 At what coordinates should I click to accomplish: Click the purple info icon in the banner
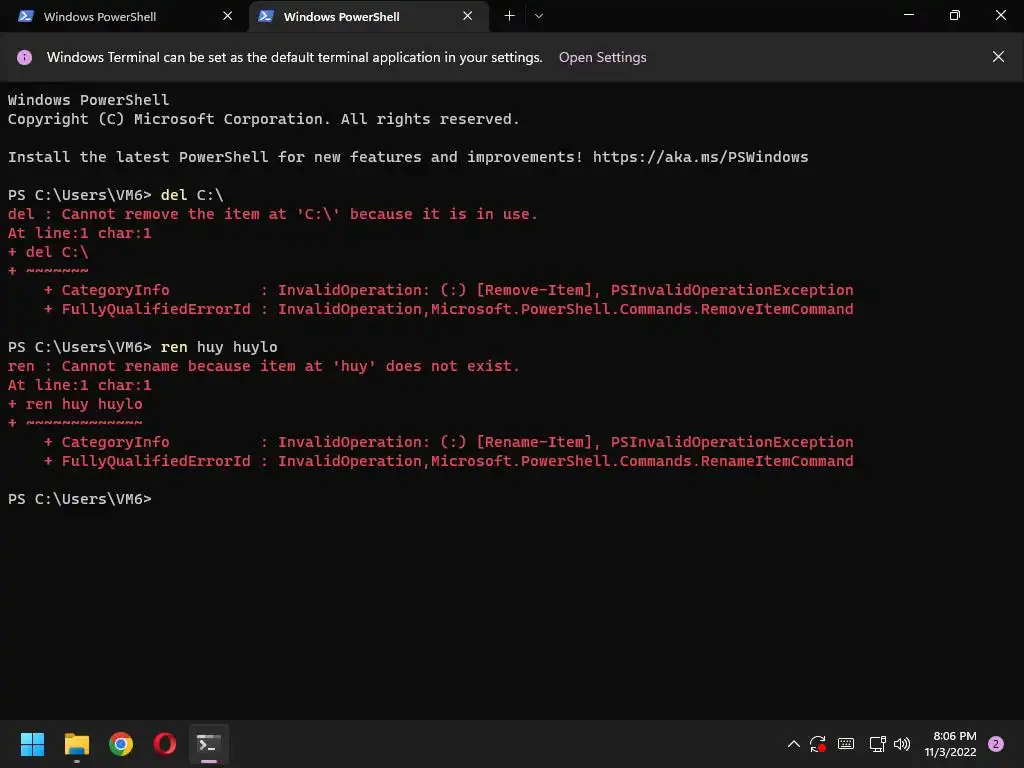tap(24, 57)
